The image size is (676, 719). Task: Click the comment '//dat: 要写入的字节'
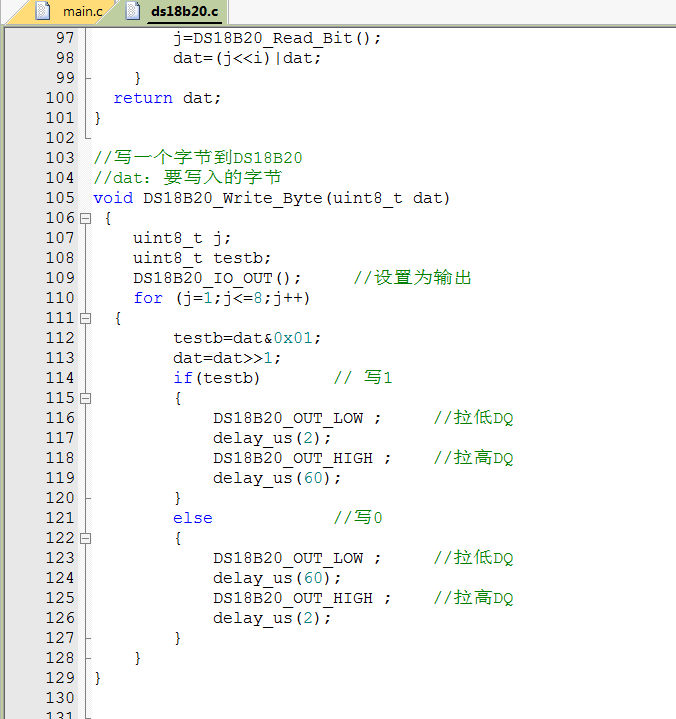[188, 178]
